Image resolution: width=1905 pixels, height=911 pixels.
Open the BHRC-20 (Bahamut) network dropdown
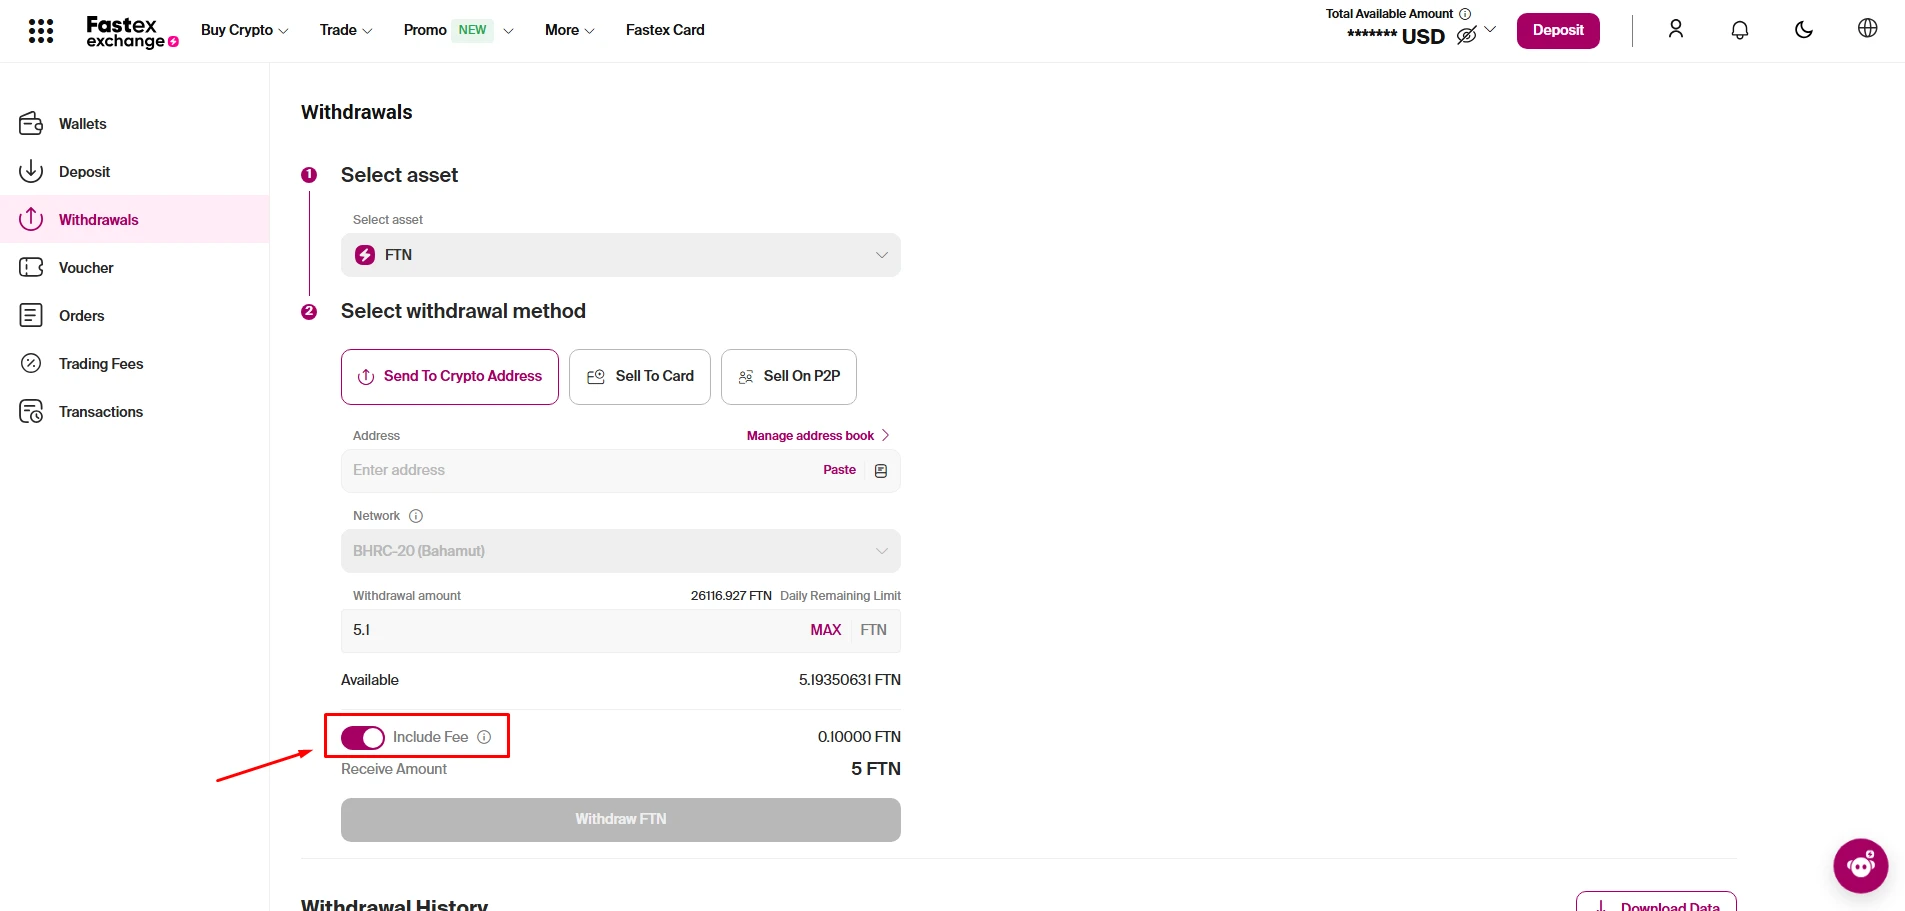[x=621, y=551]
